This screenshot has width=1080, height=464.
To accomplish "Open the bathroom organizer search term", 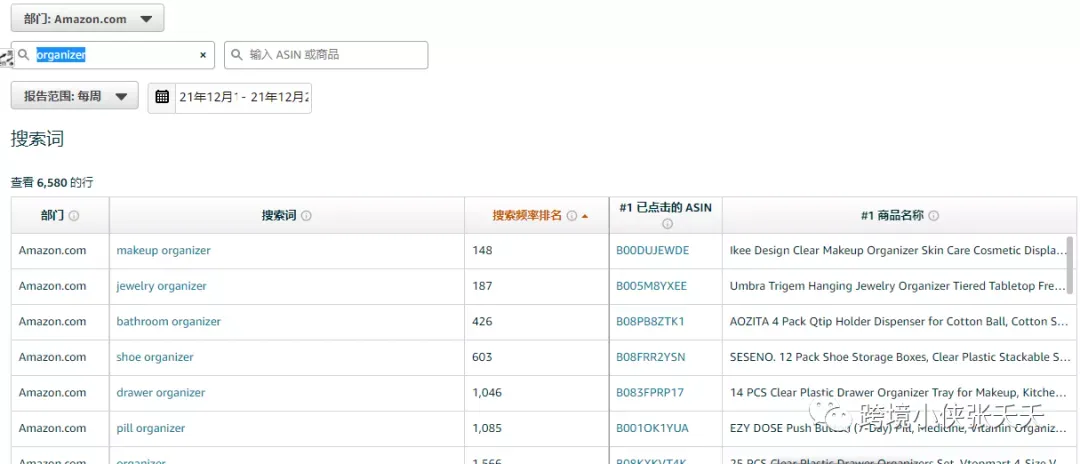I will [169, 321].
